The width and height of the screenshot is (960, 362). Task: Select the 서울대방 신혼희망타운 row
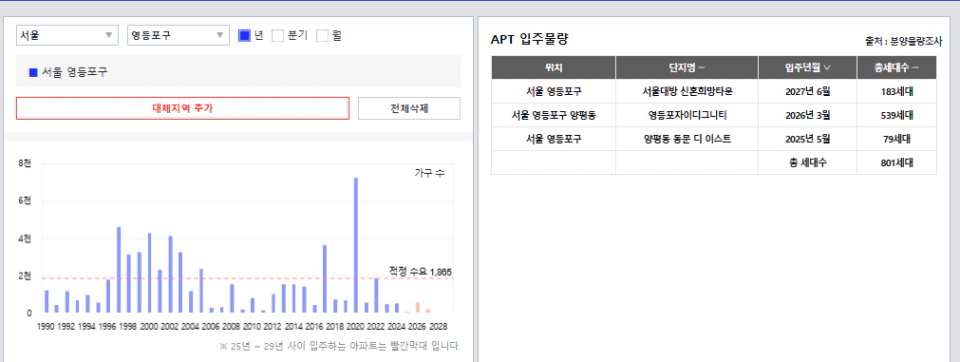(x=714, y=91)
